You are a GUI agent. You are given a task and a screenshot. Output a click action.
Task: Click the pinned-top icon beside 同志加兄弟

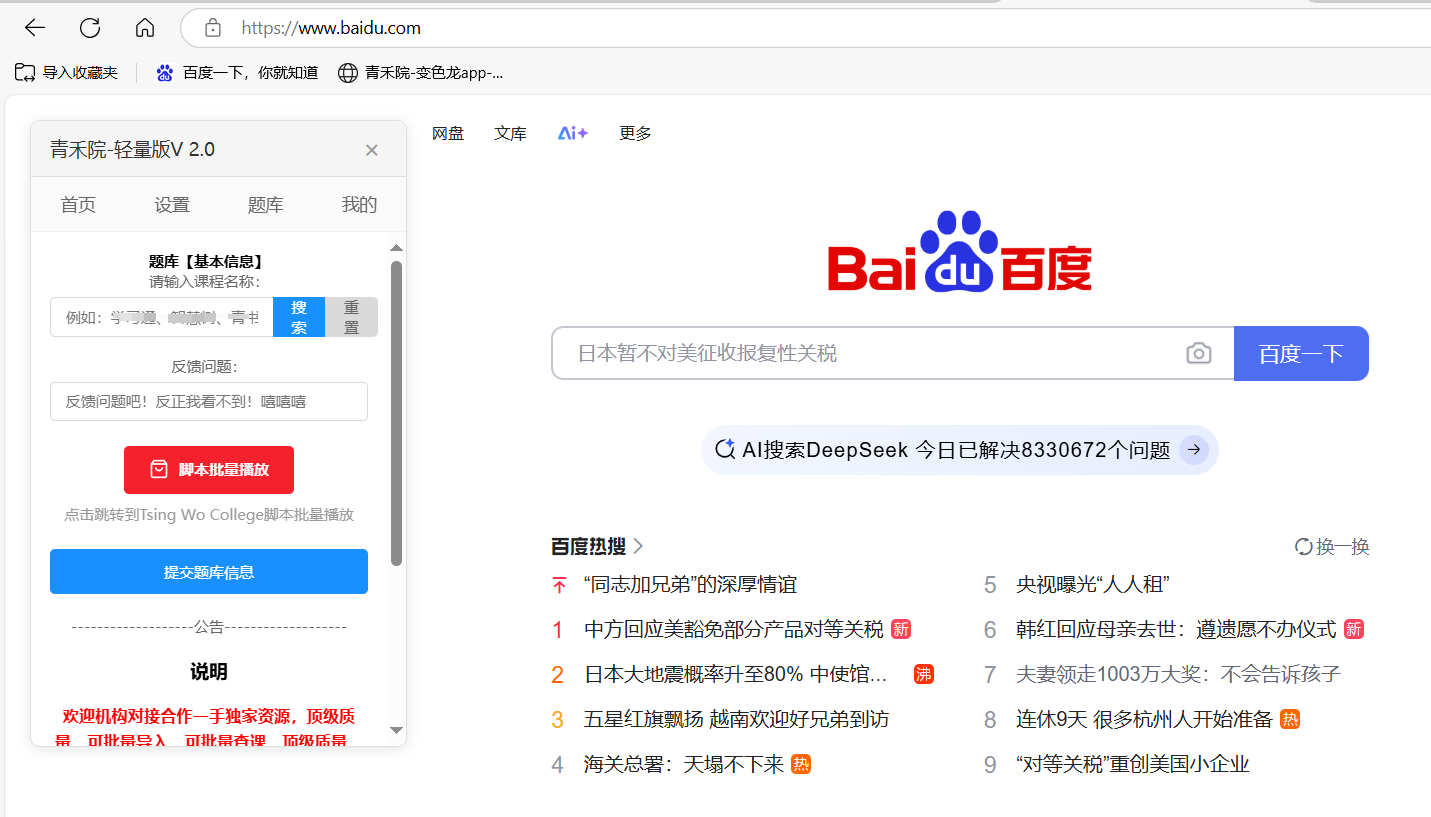pos(559,585)
